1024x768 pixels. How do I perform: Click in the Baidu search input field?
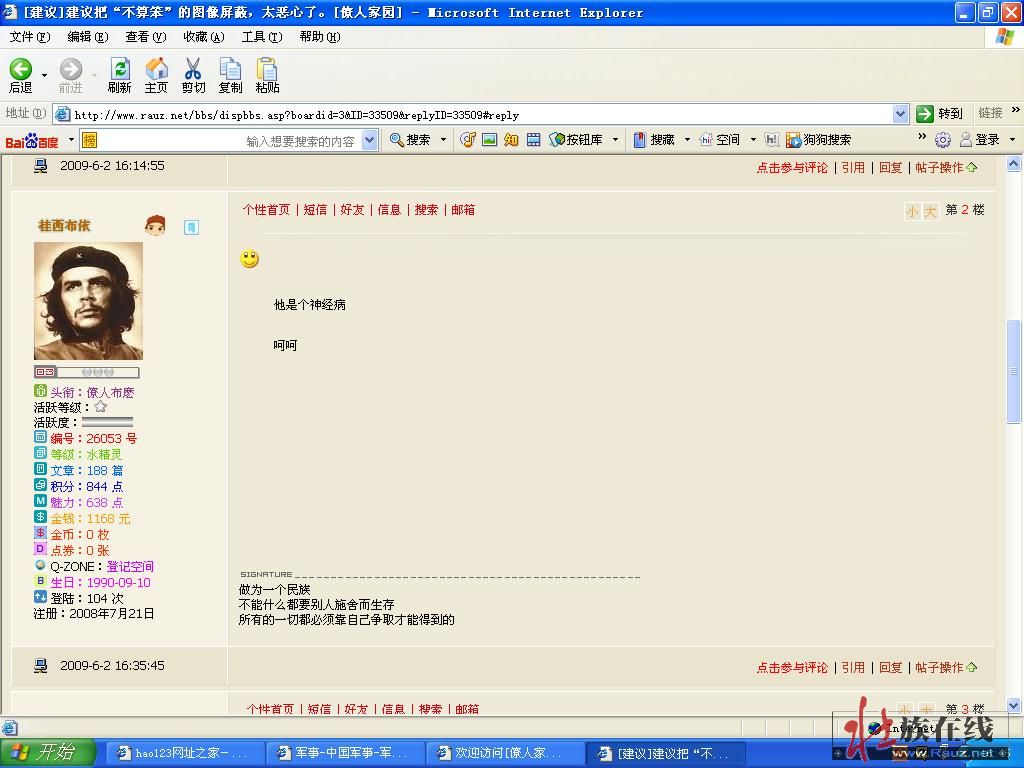[x=228, y=140]
